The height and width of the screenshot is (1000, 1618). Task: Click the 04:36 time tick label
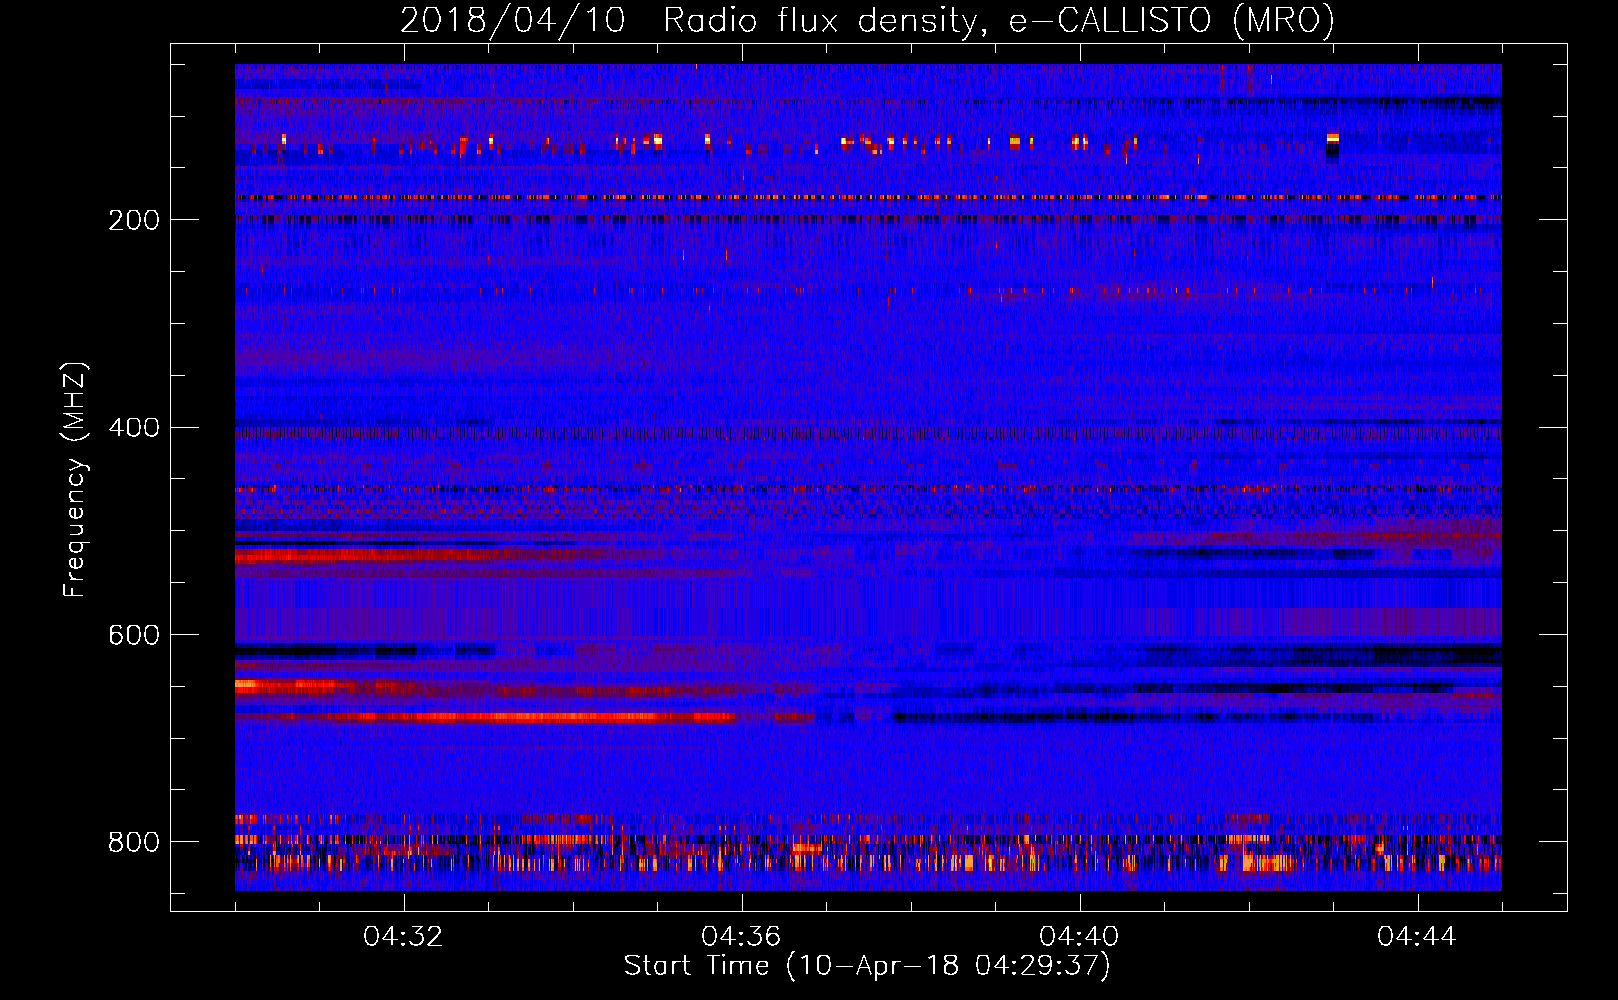click(741, 937)
